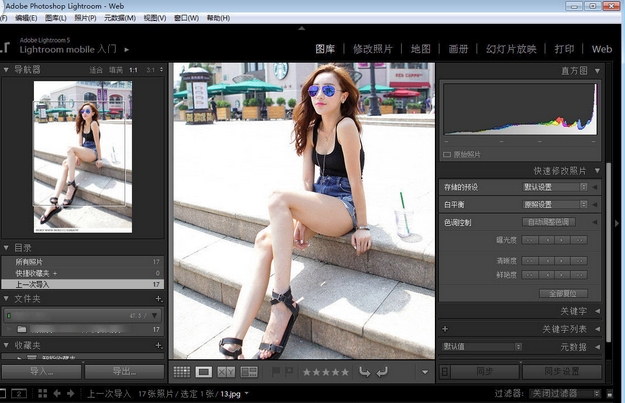Select loupe view icon in toolbar

point(204,372)
